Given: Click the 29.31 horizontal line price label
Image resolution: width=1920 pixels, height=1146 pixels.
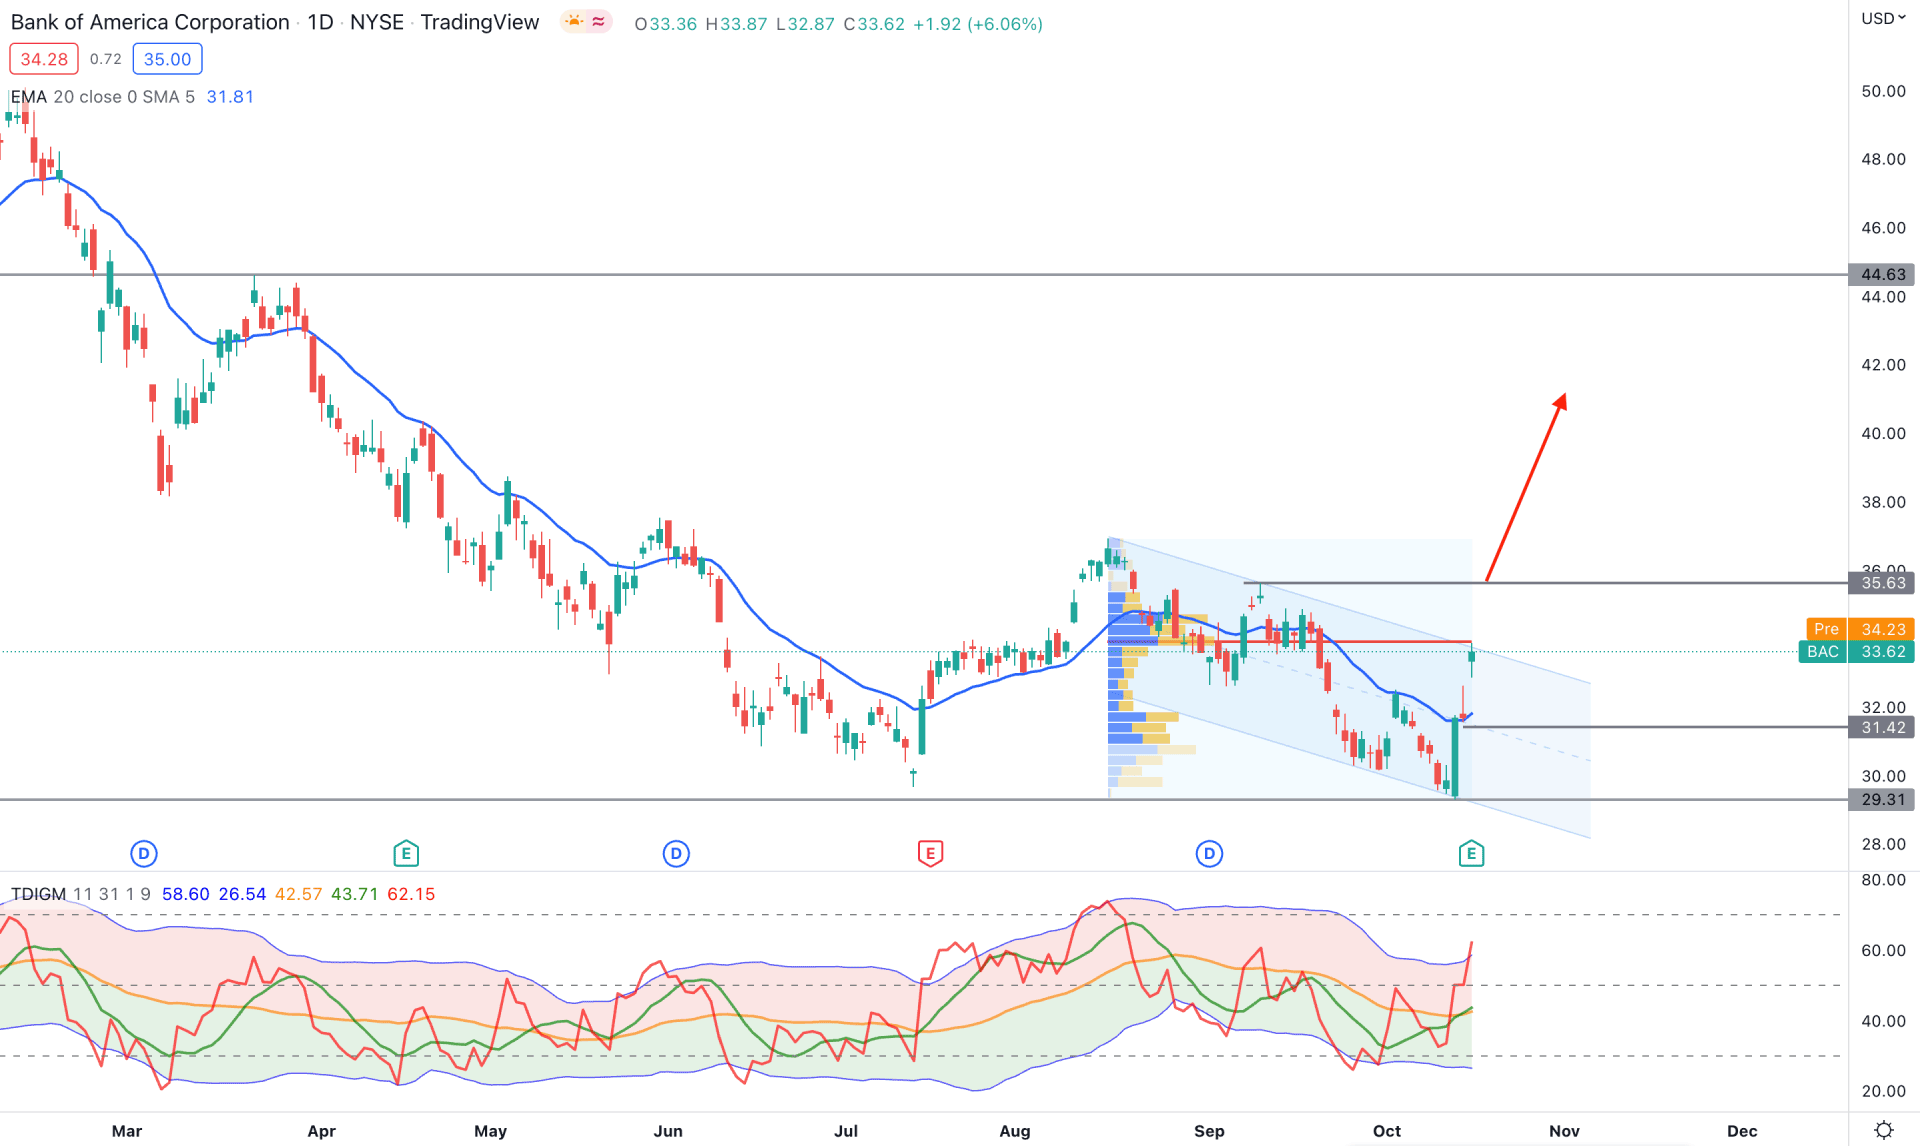Looking at the screenshot, I should click(x=1881, y=799).
